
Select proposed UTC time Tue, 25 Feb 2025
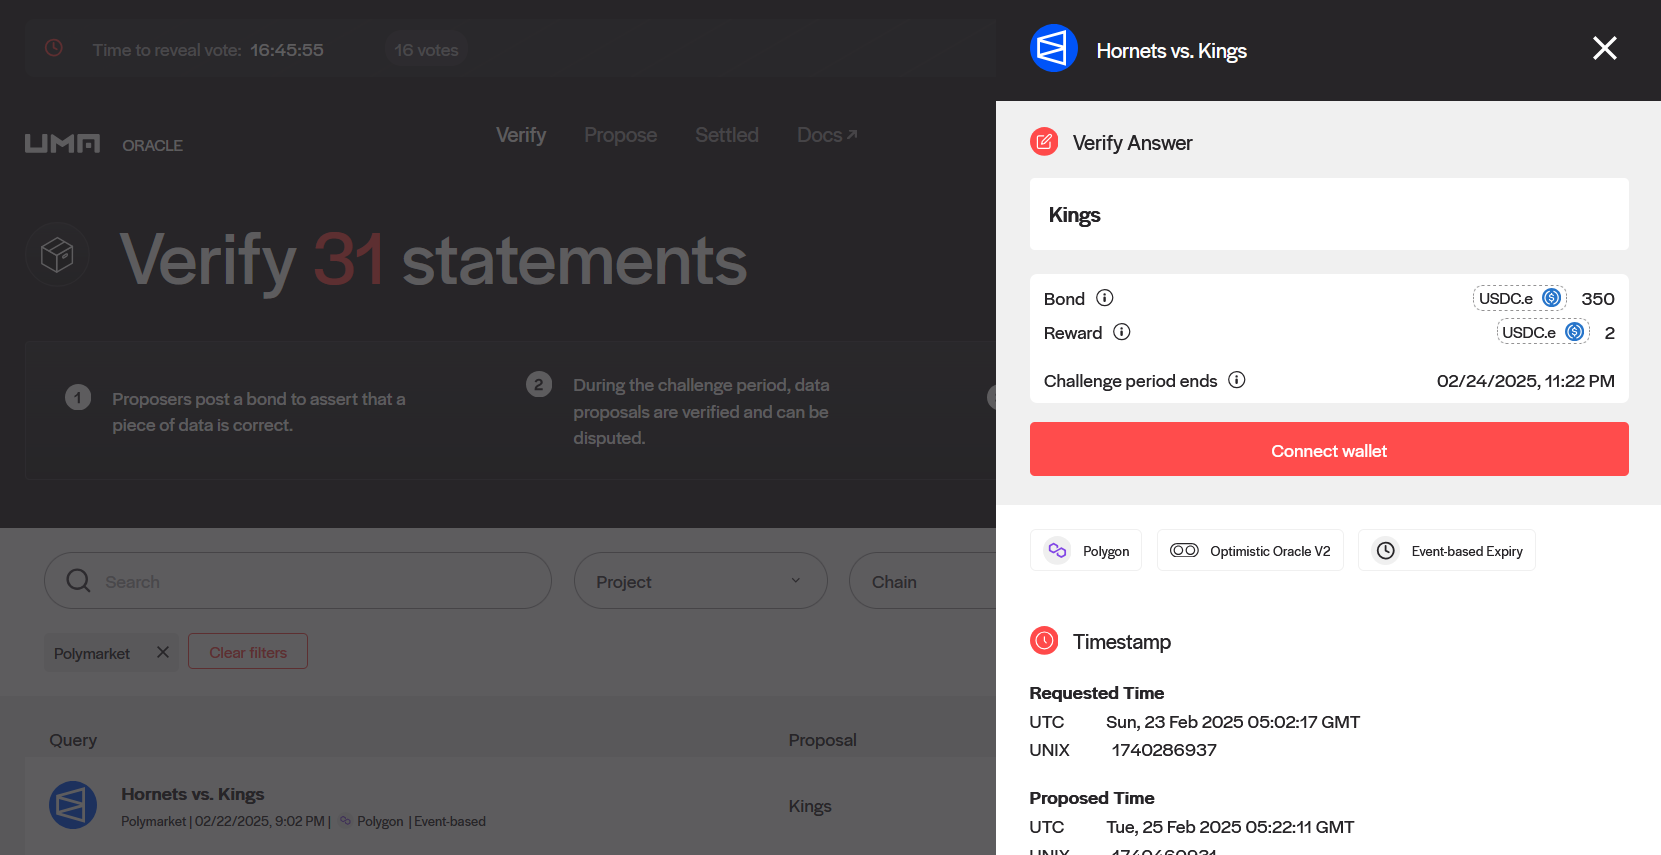coord(1230,827)
